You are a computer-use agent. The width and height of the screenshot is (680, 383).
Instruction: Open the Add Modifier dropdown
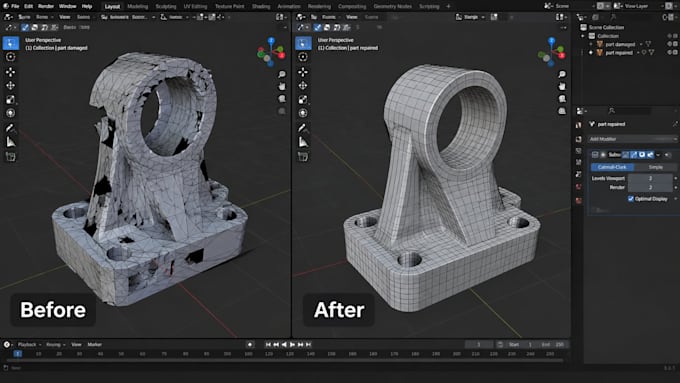(632, 139)
